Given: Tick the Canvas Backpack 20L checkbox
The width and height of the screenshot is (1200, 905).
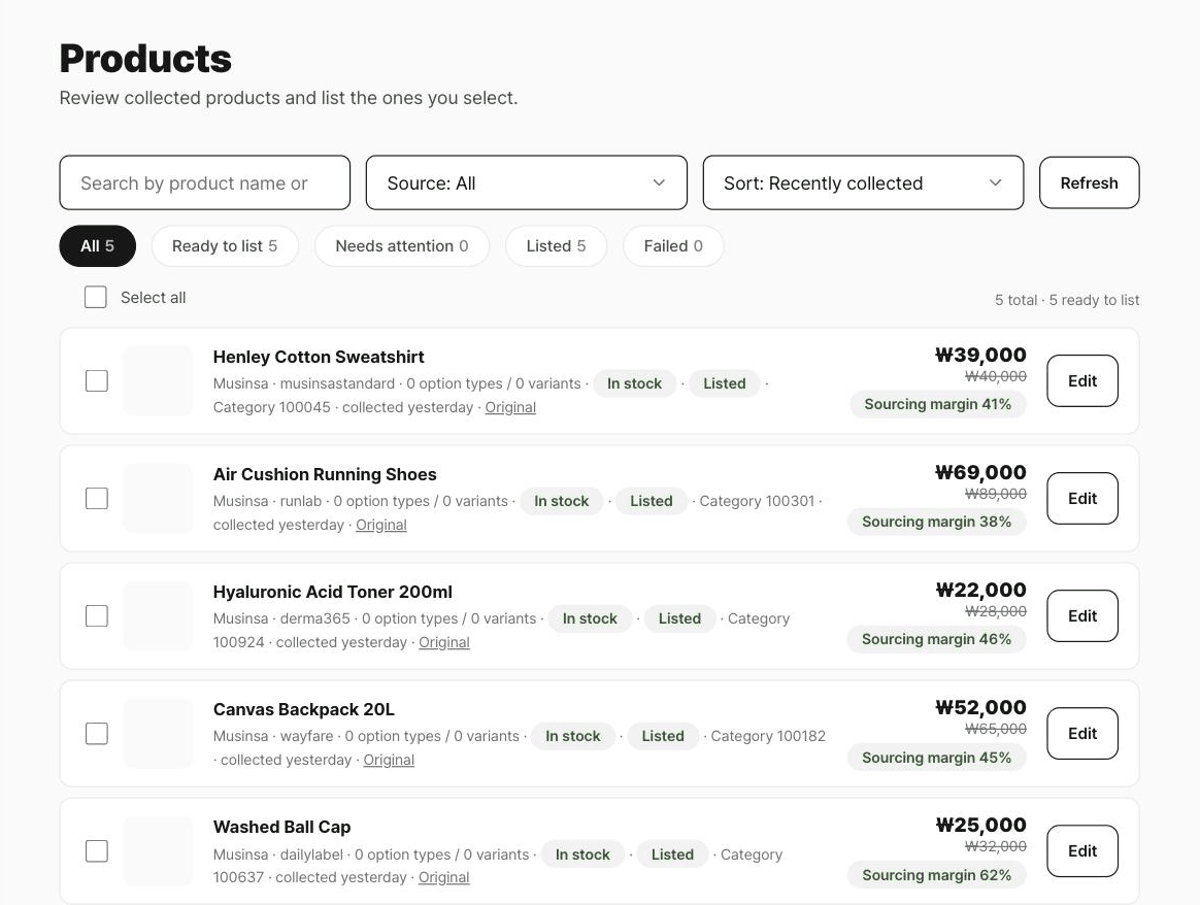Looking at the screenshot, I should pyautogui.click(x=96, y=733).
